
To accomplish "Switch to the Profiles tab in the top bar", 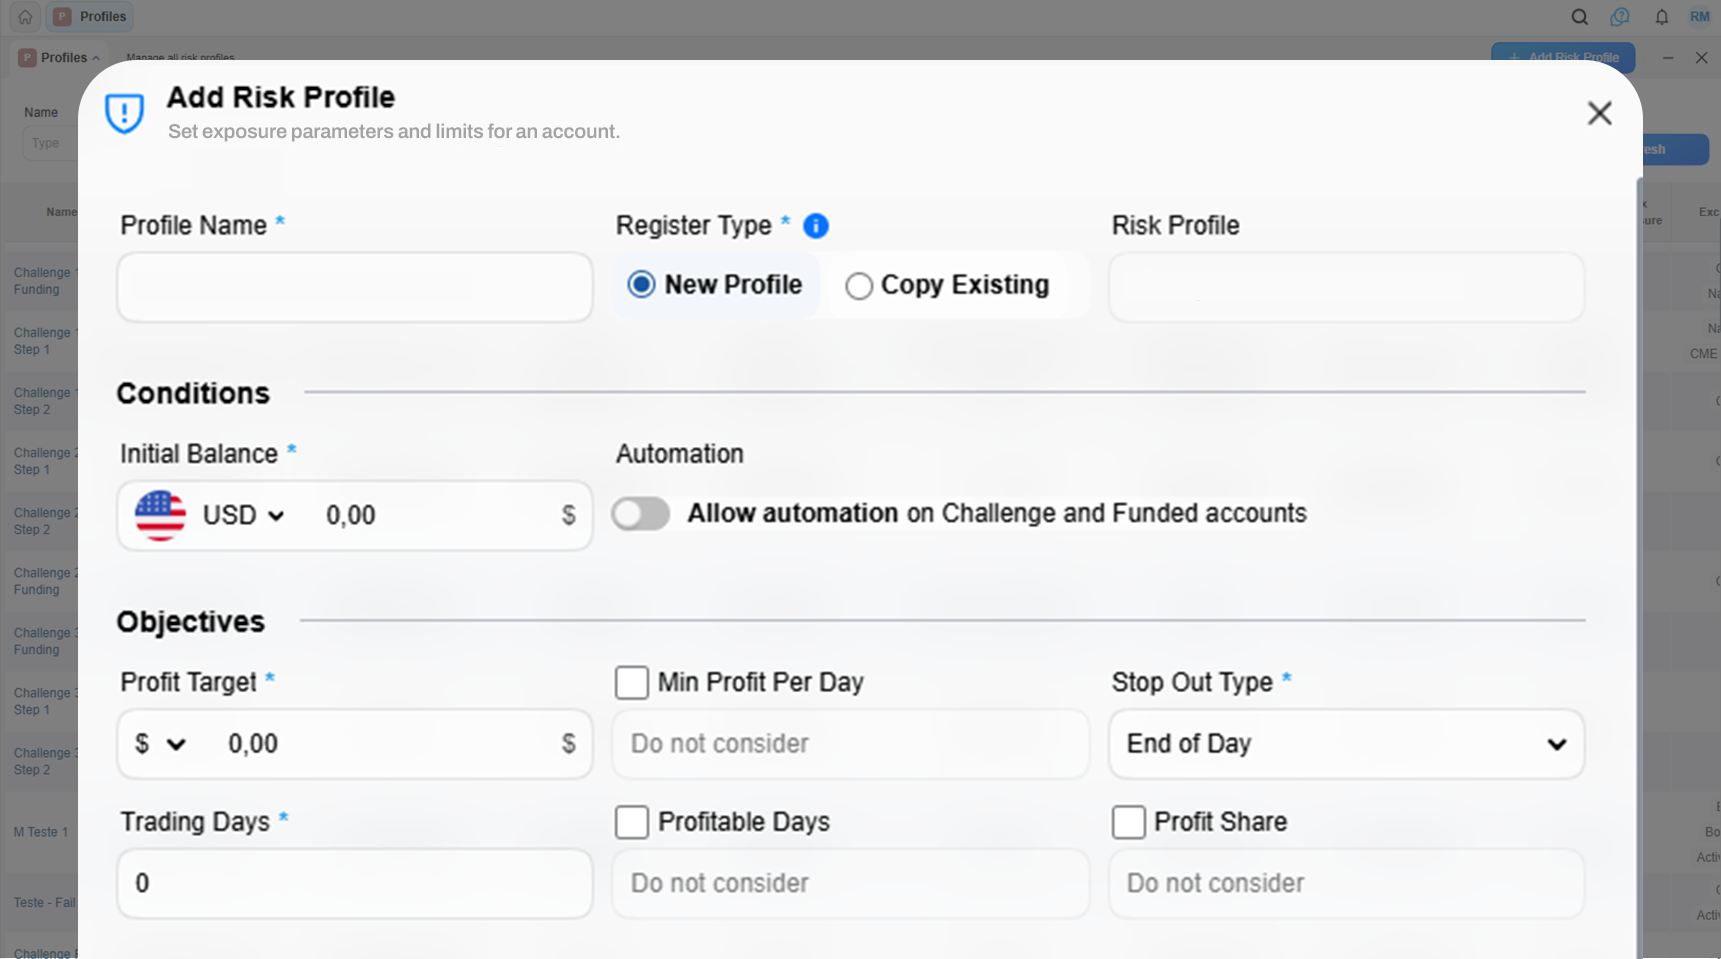I will 91,17.
